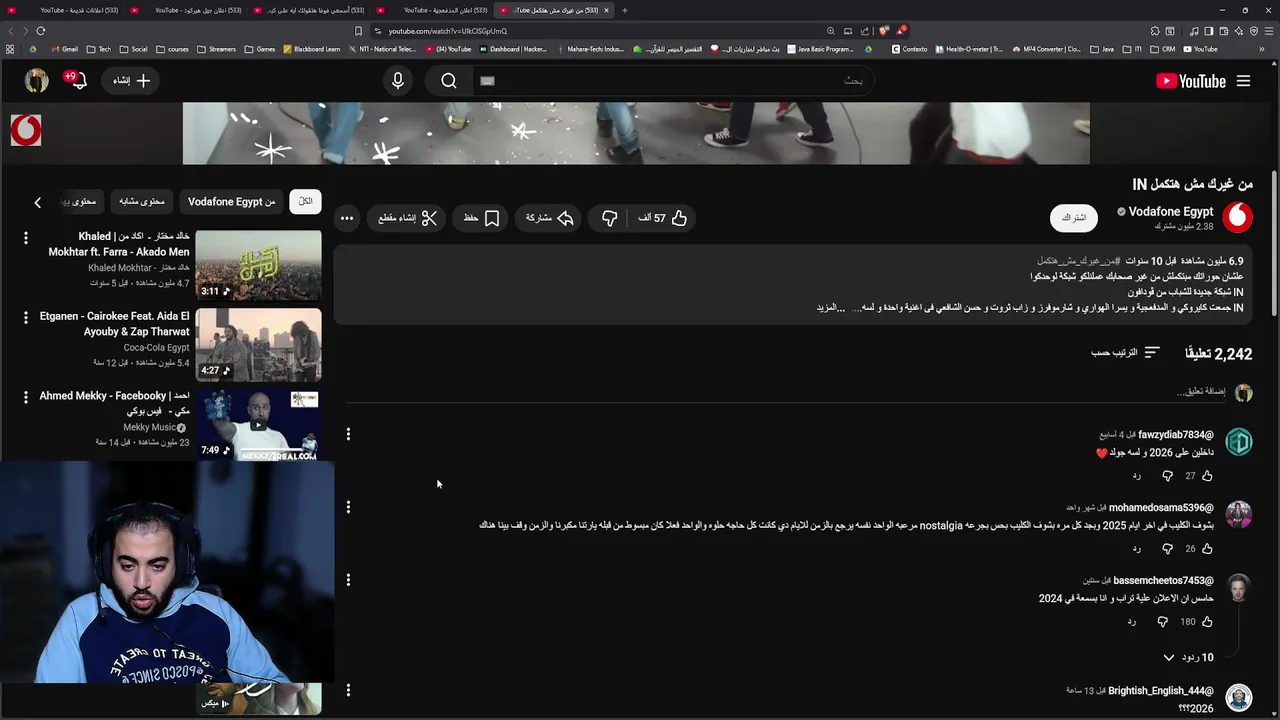Open Khaled Mokhtar Akado Men thumbnail
Viewport: 1280px width, 720px height.
258,265
